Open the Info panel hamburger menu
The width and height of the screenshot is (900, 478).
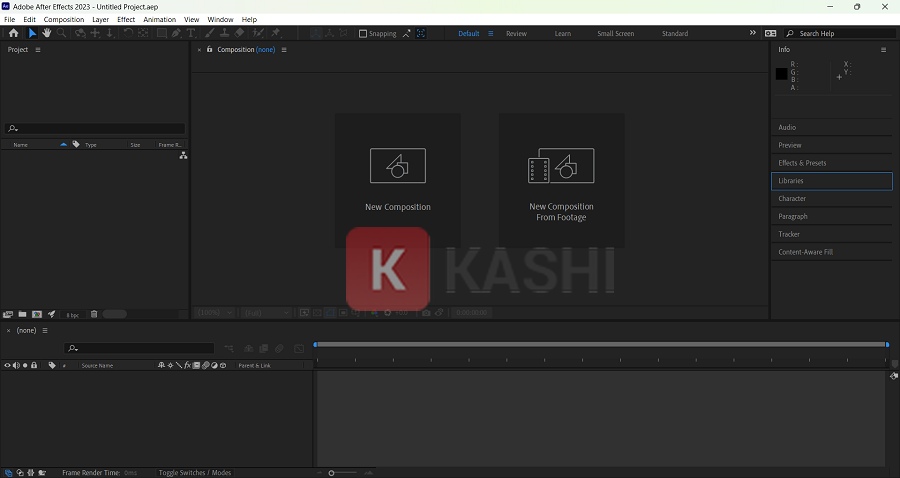(883, 50)
